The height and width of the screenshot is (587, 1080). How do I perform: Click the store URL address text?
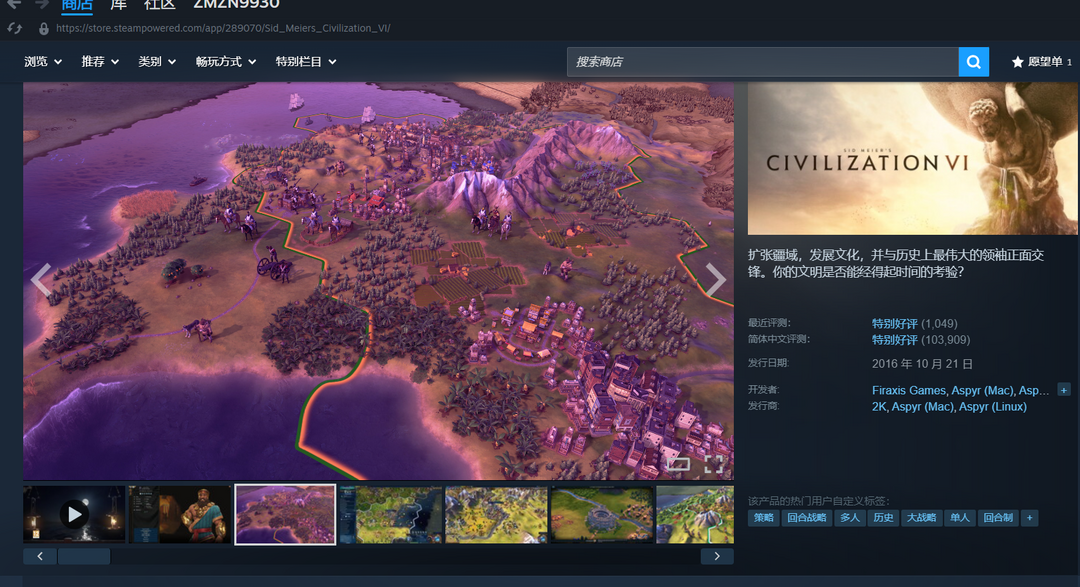pyautogui.click(x=223, y=28)
